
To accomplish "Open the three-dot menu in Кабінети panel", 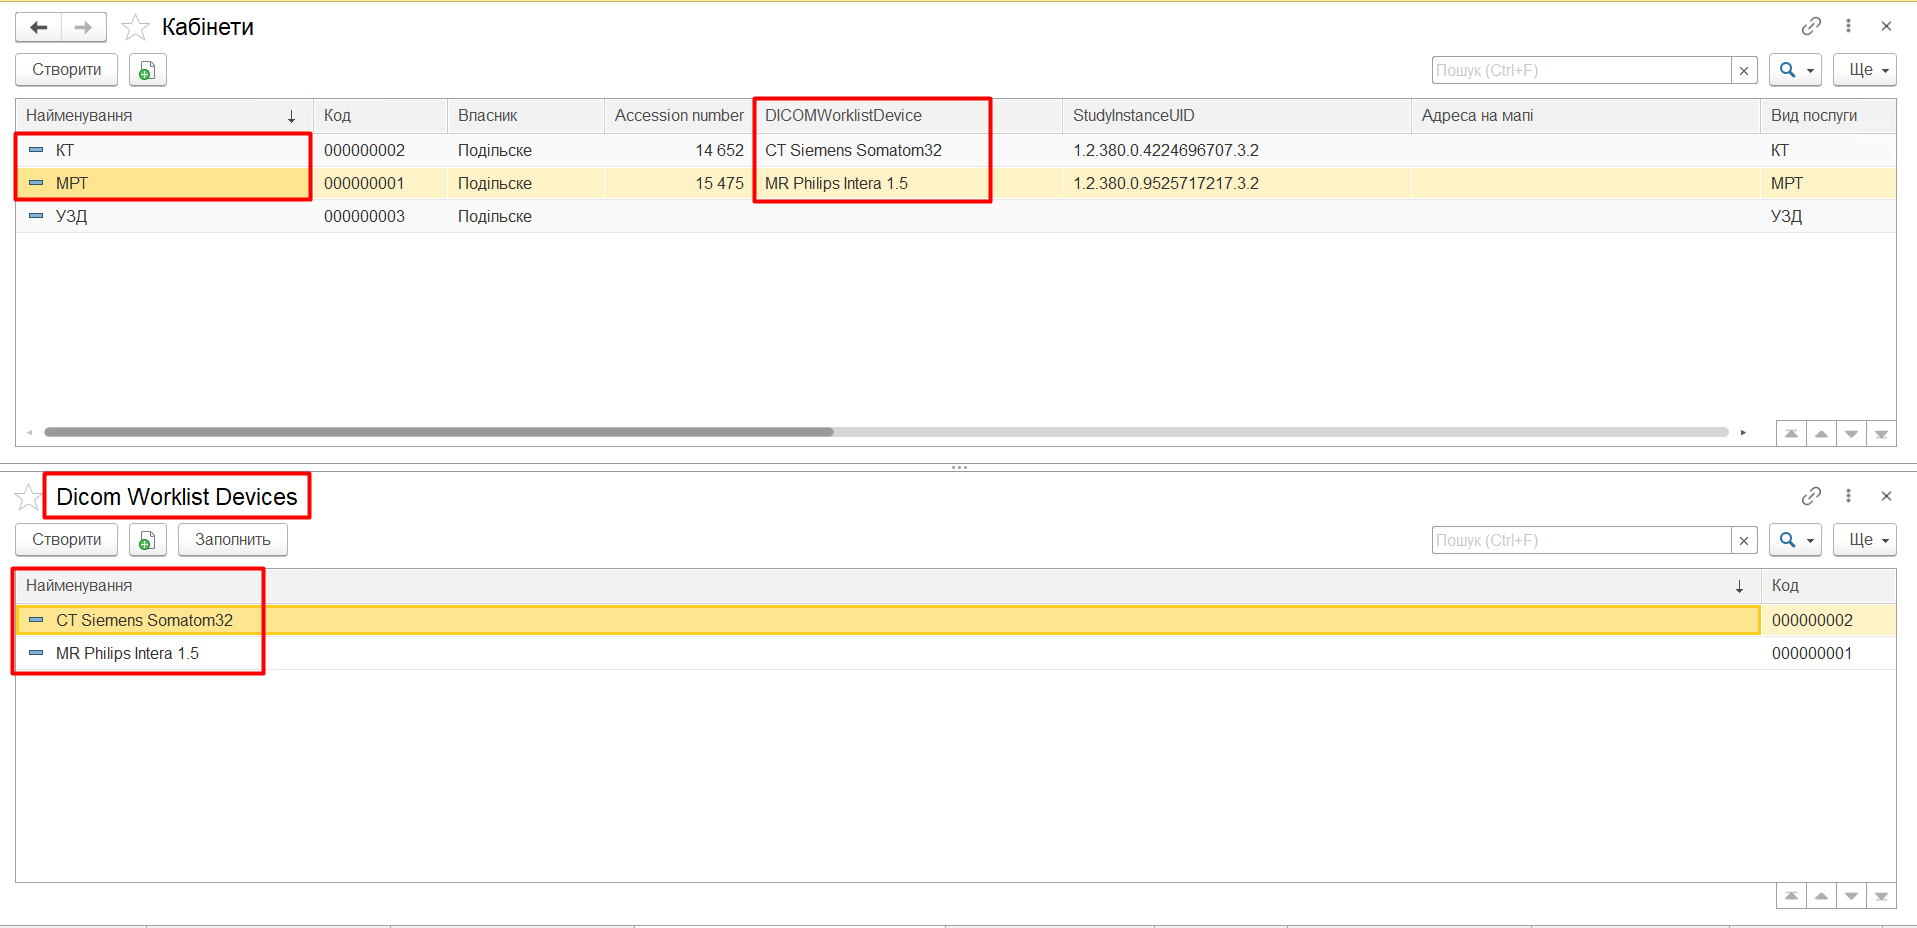I will click(x=1848, y=26).
